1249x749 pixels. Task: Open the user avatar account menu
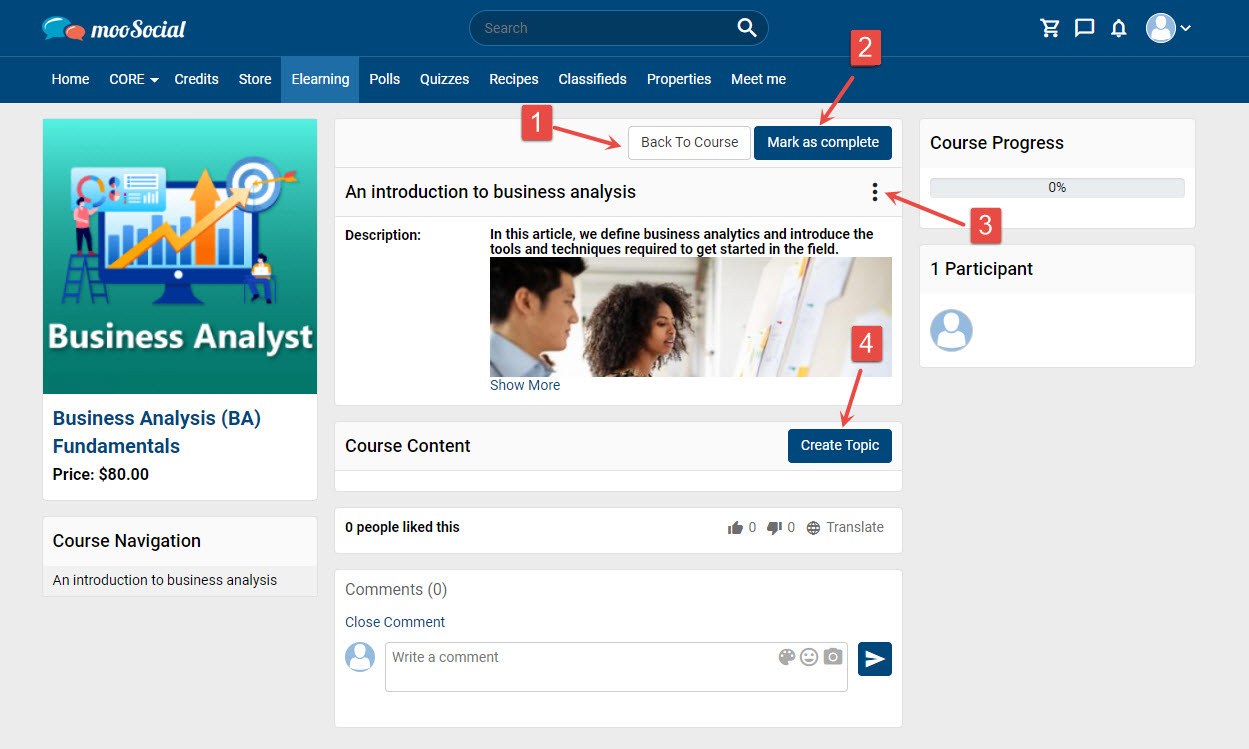click(1168, 28)
